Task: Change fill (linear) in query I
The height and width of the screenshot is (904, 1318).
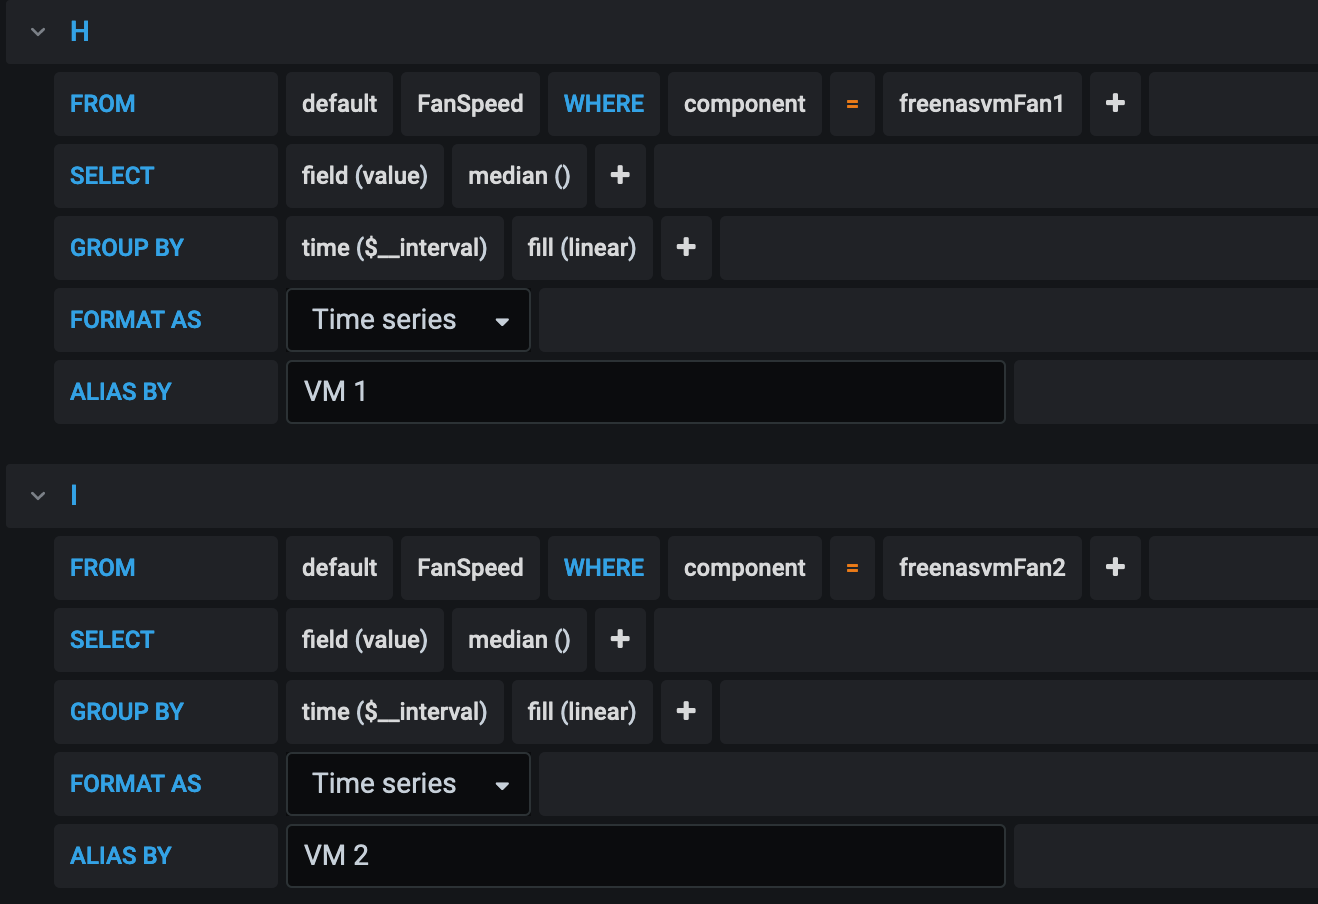Action: (582, 712)
